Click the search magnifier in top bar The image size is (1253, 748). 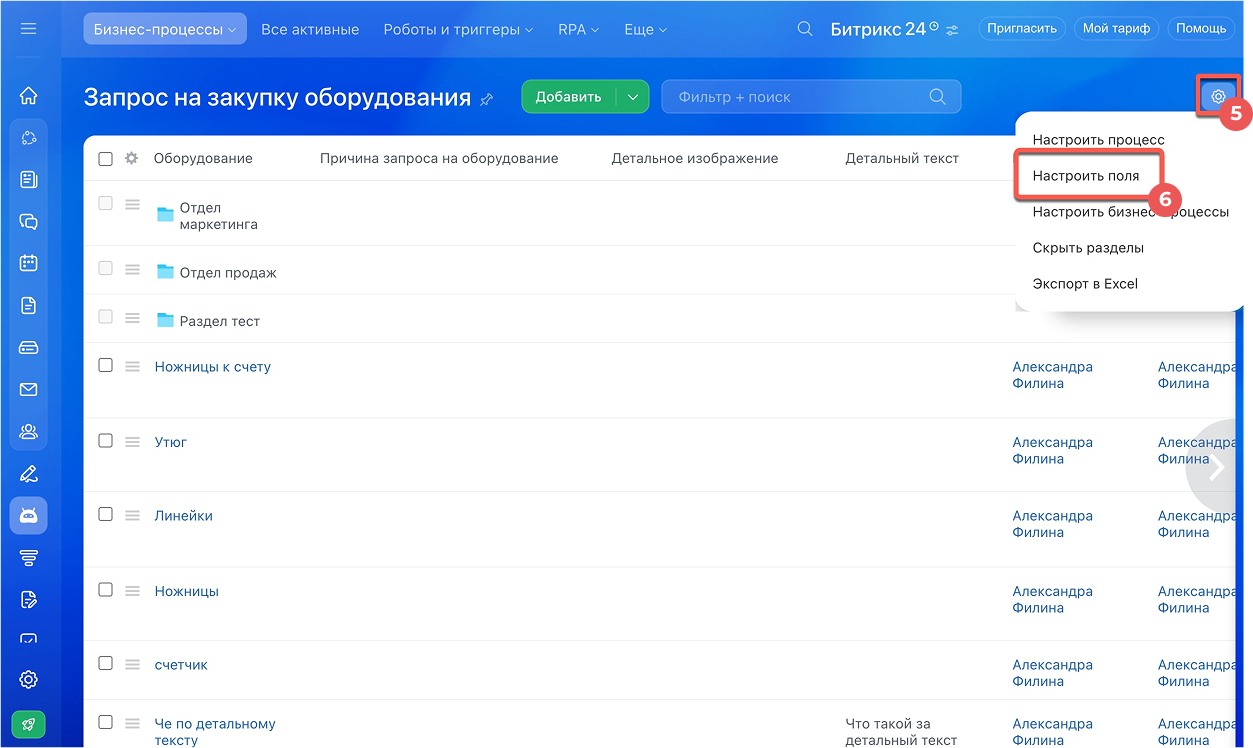[x=805, y=29]
